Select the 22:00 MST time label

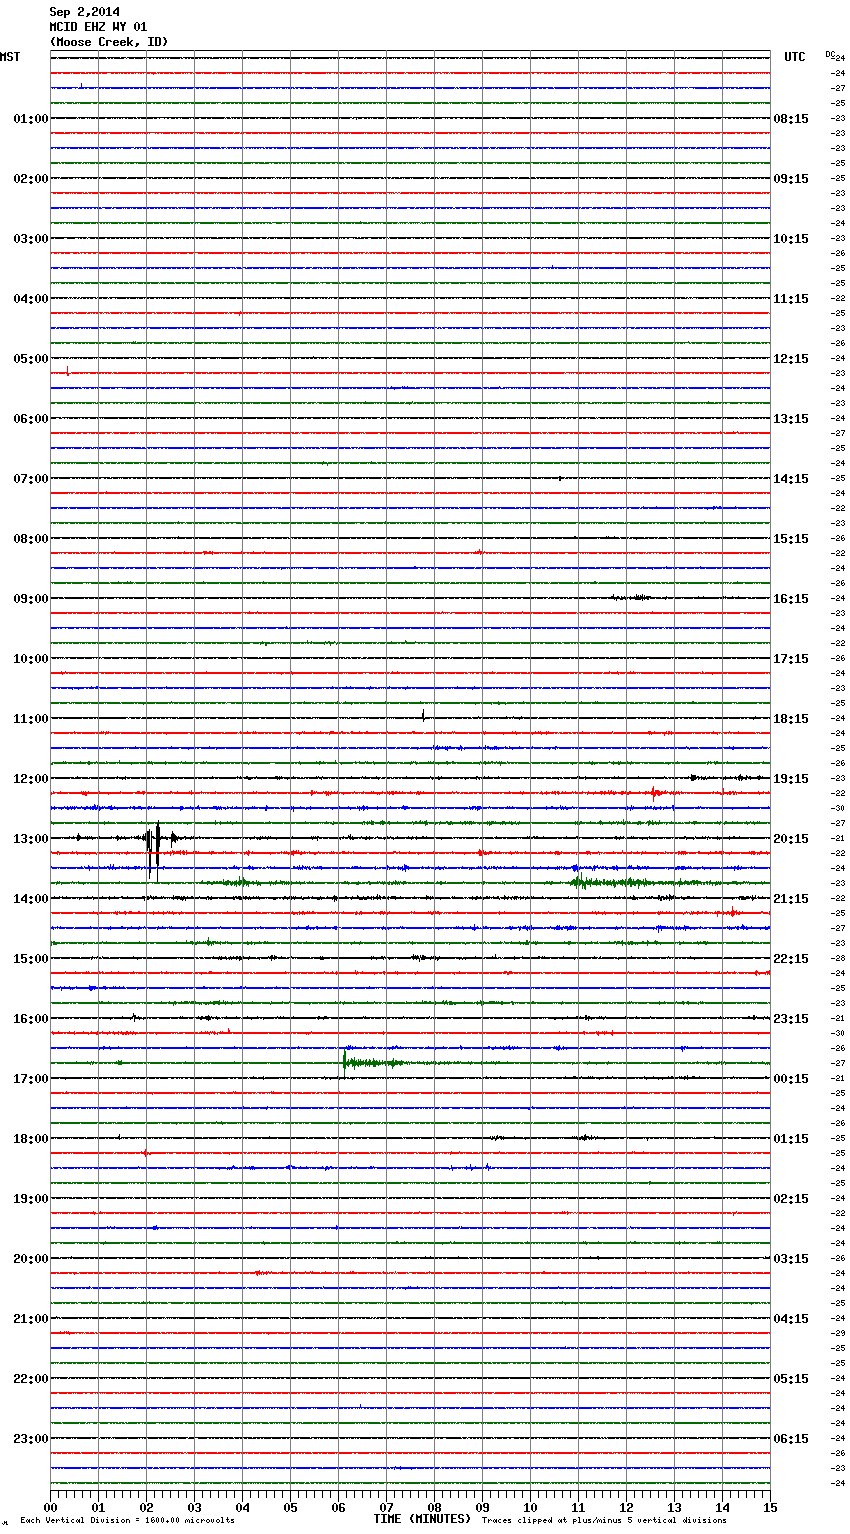coord(30,1379)
